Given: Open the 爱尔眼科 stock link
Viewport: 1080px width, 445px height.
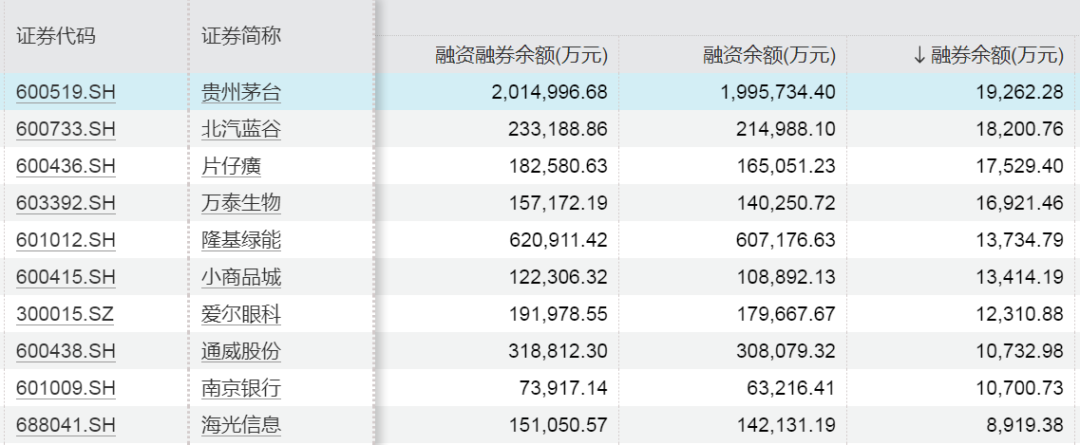Looking at the screenshot, I should pos(241,315).
